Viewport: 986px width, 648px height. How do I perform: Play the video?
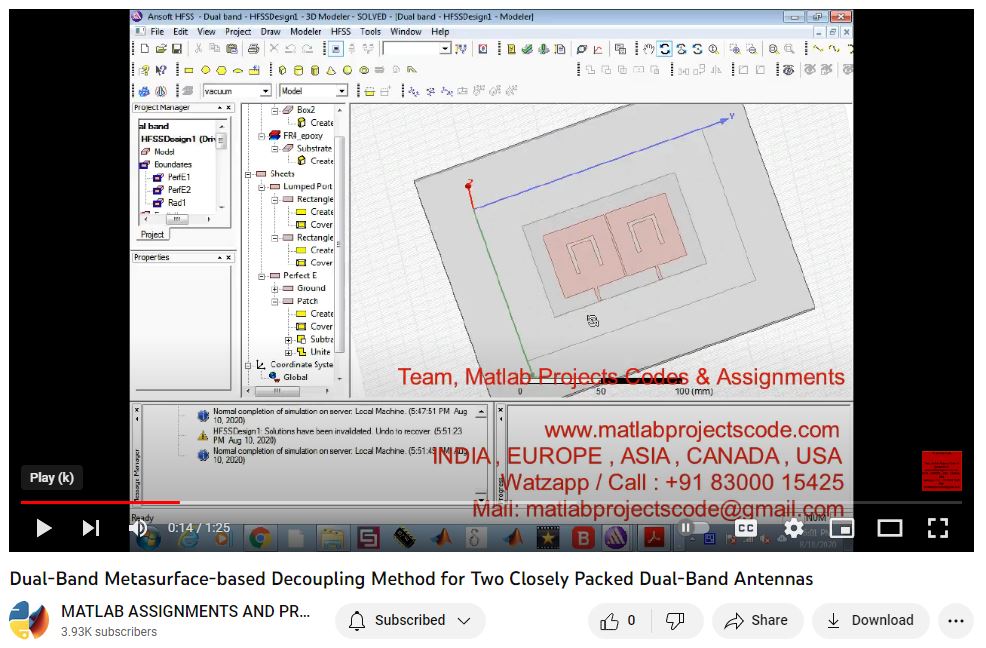click(43, 528)
